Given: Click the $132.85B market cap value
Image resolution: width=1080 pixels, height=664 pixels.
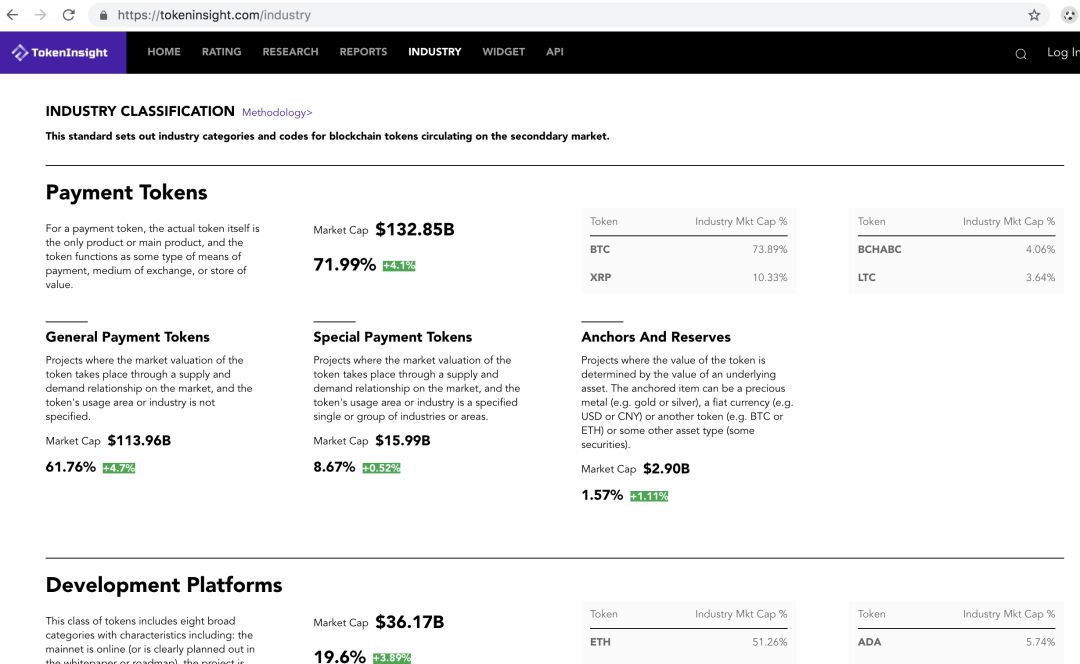Looking at the screenshot, I should tap(415, 229).
